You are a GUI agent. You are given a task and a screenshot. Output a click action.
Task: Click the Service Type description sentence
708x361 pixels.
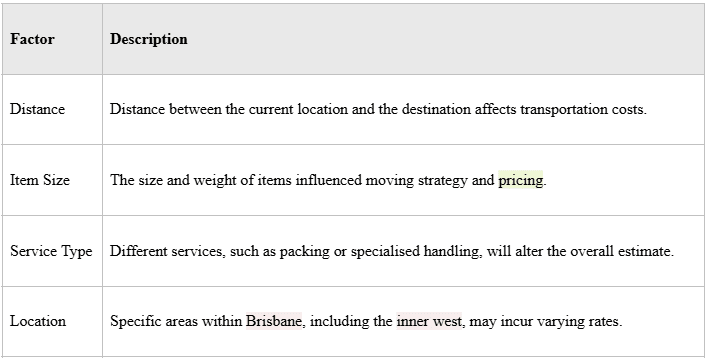pos(392,251)
